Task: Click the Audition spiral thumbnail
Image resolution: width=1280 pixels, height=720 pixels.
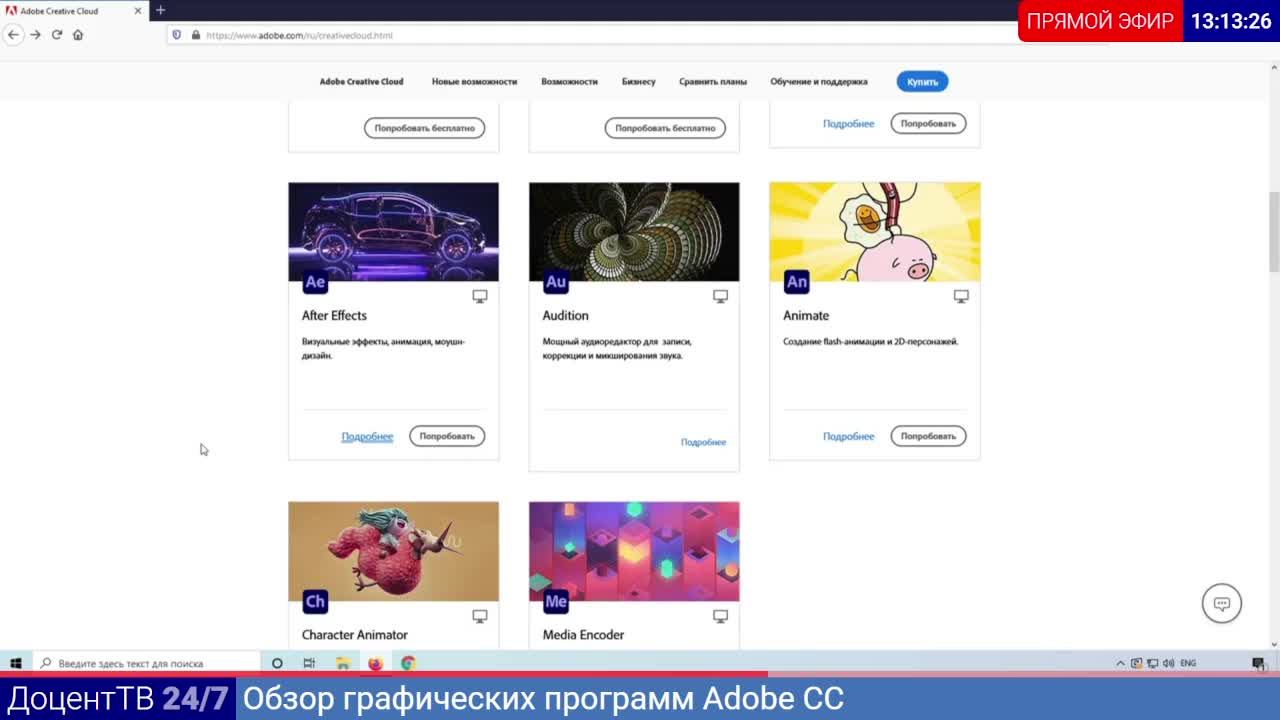Action: pyautogui.click(x=634, y=231)
